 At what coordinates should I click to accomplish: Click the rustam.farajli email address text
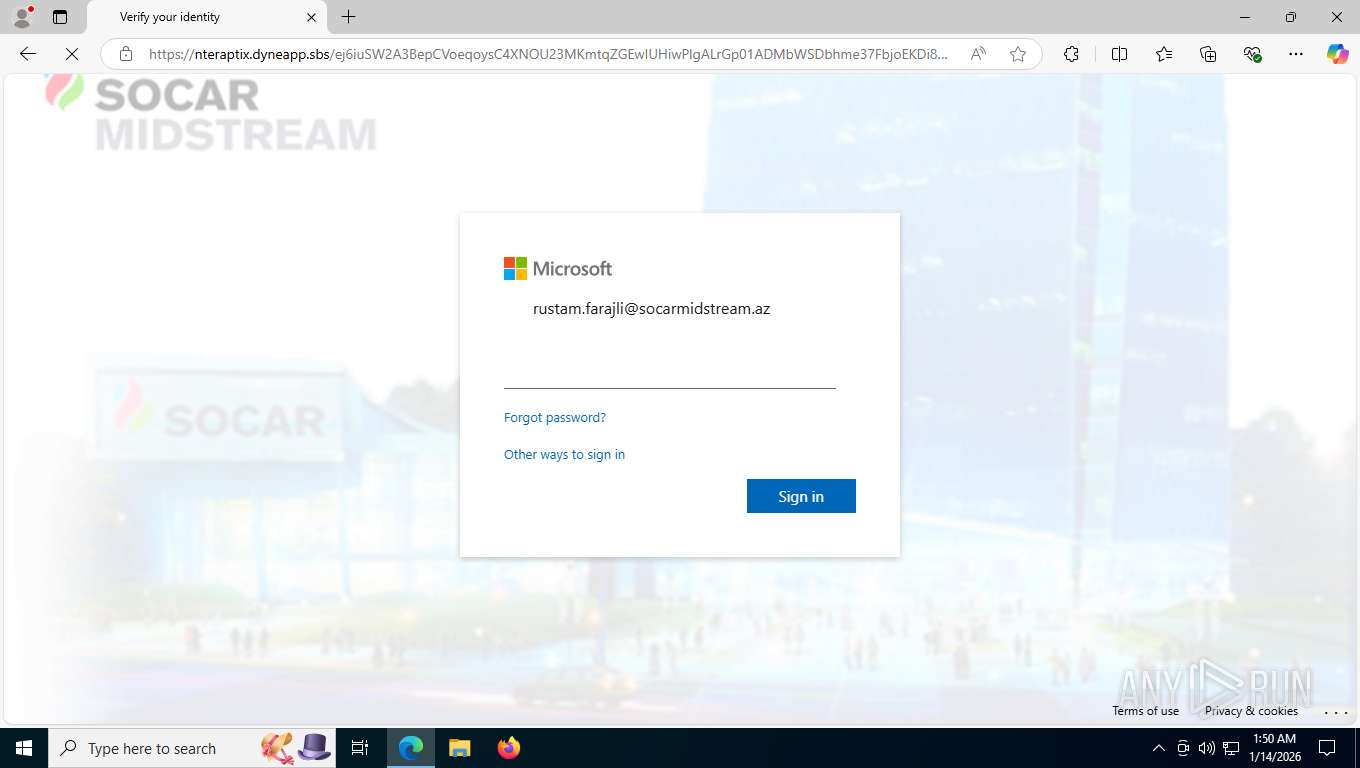pos(651,309)
